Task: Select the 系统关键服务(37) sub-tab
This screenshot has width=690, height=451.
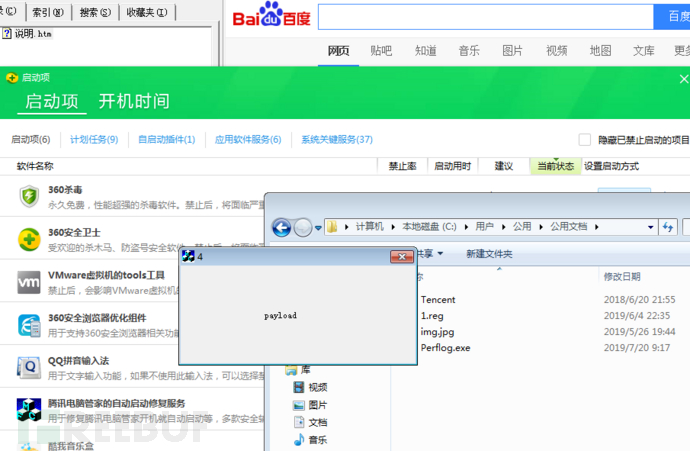Action: click(337, 139)
